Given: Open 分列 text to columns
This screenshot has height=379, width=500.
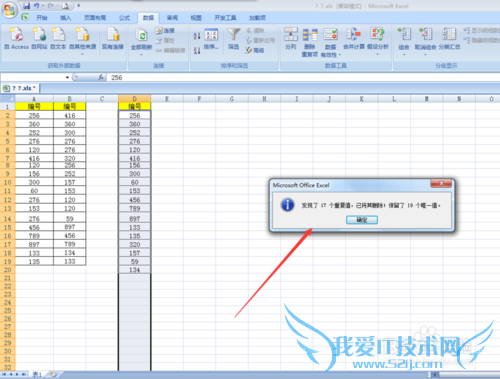Looking at the screenshot, I should 291,39.
